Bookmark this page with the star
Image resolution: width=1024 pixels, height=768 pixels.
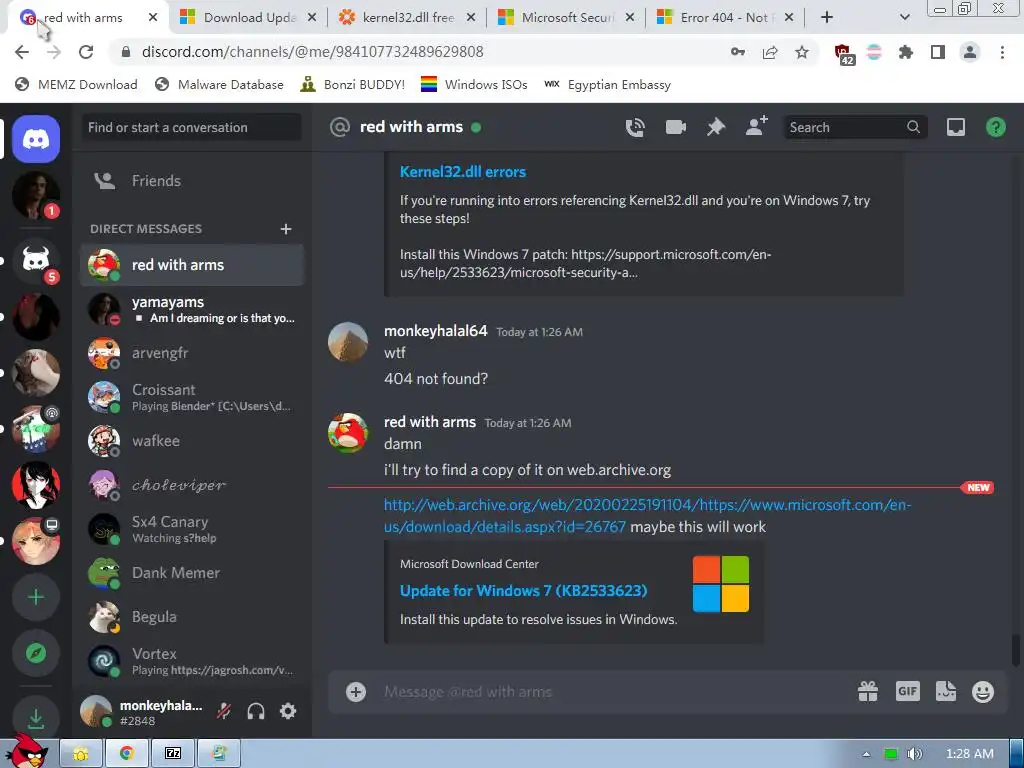point(802,52)
